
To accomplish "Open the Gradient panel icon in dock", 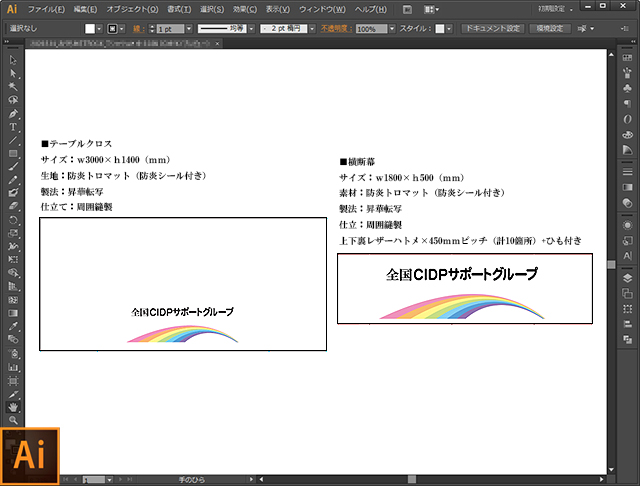I will click(x=627, y=187).
